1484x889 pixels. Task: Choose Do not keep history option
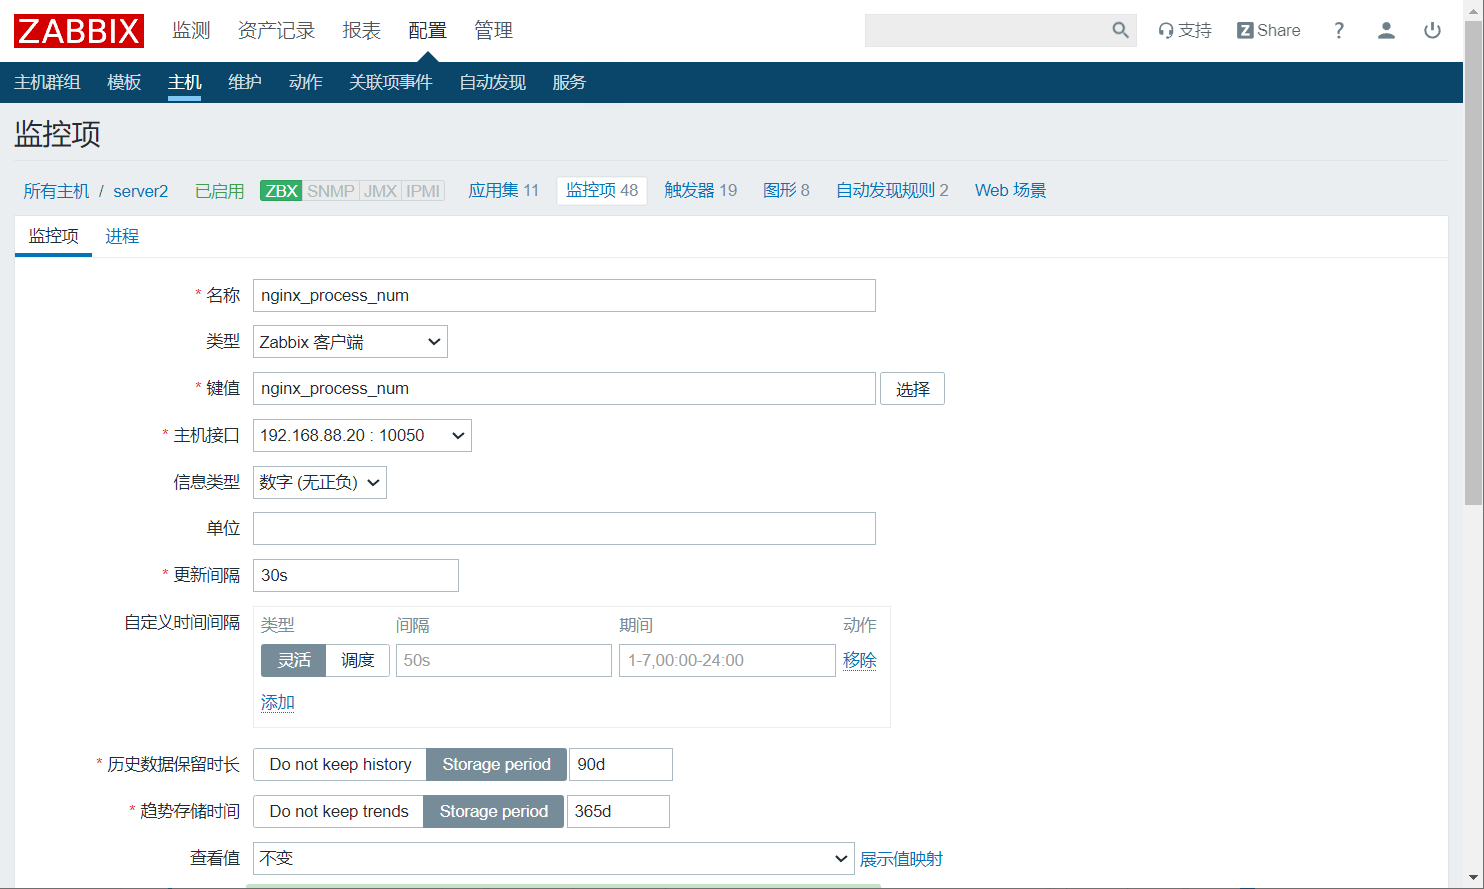pyautogui.click(x=340, y=764)
